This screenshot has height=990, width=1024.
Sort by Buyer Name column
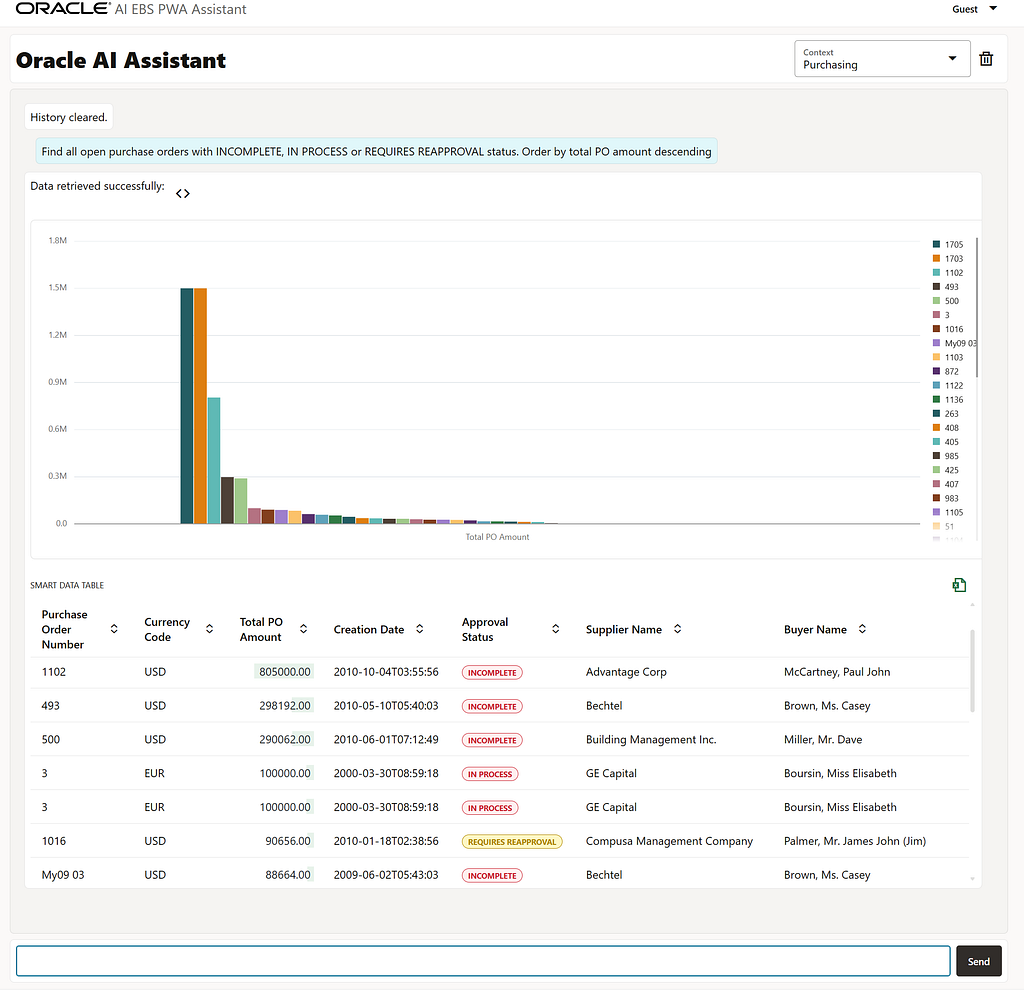point(863,629)
